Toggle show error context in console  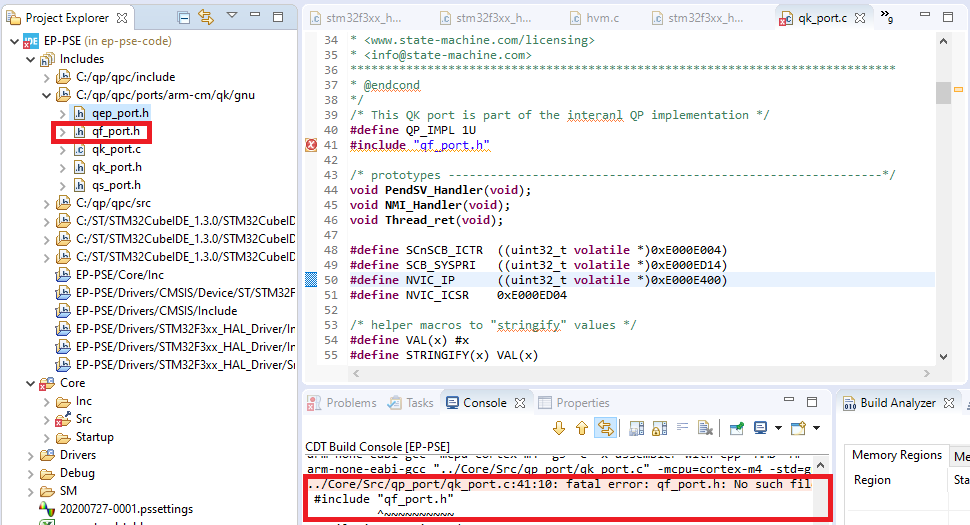point(605,428)
